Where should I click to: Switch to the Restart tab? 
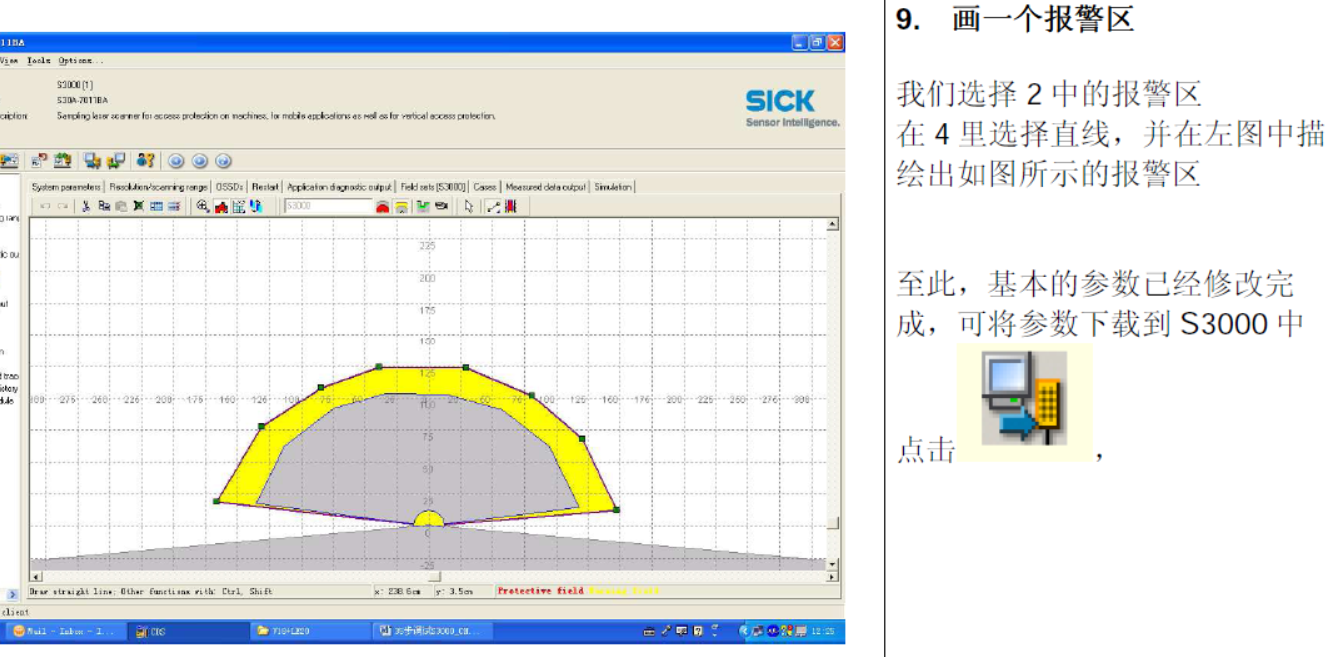(265, 186)
